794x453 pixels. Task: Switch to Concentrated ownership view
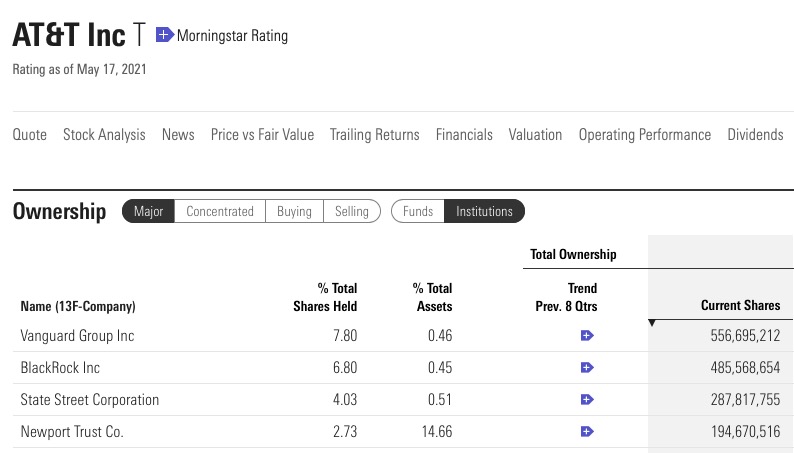click(220, 211)
